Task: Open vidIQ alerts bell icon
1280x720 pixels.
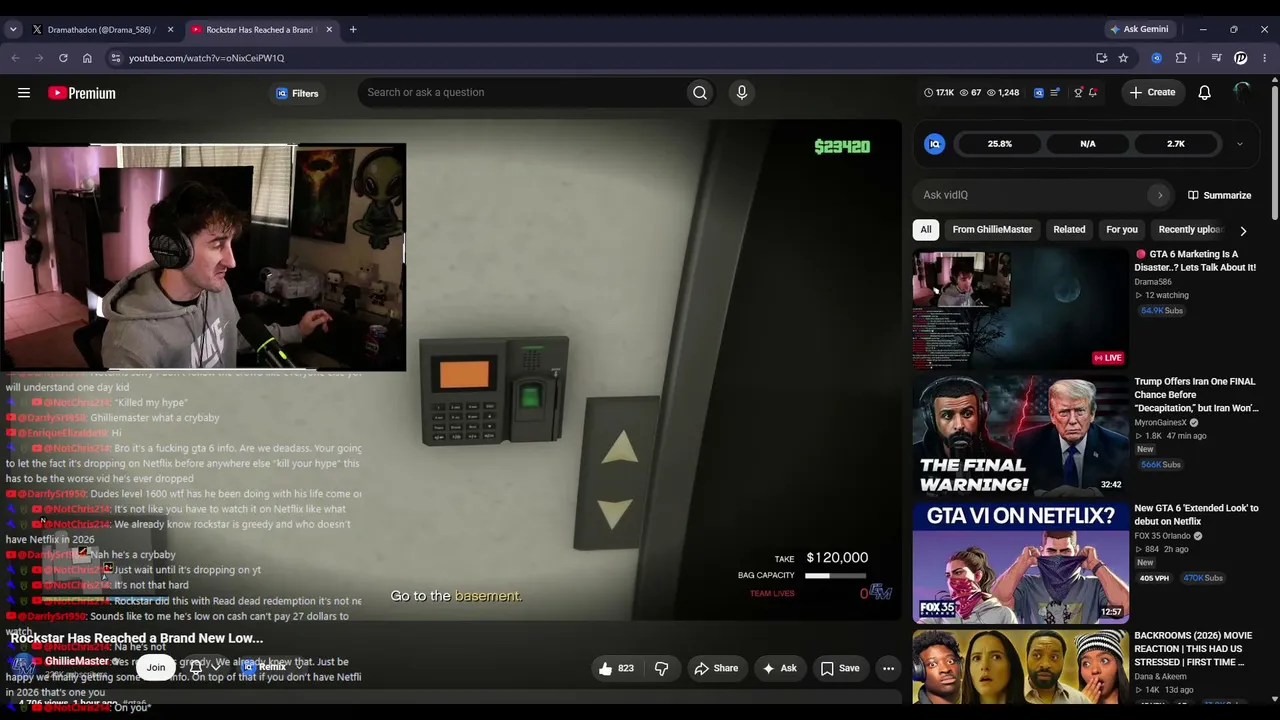Action: tap(1093, 93)
